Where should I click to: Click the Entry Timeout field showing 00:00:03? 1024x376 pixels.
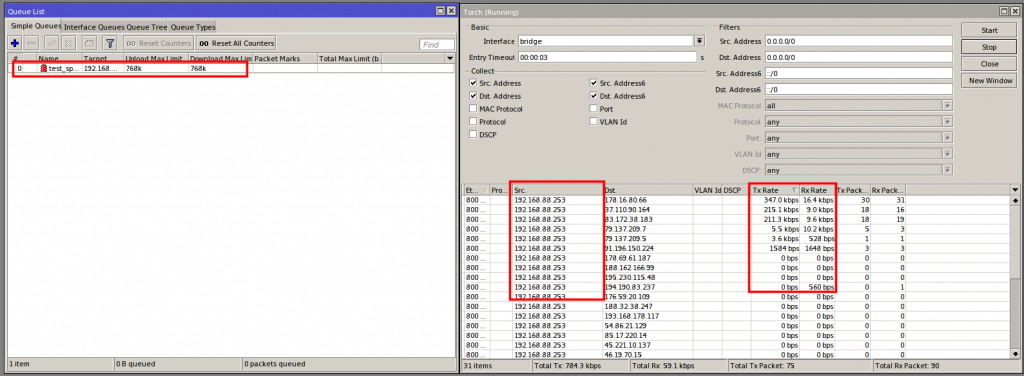(x=607, y=57)
